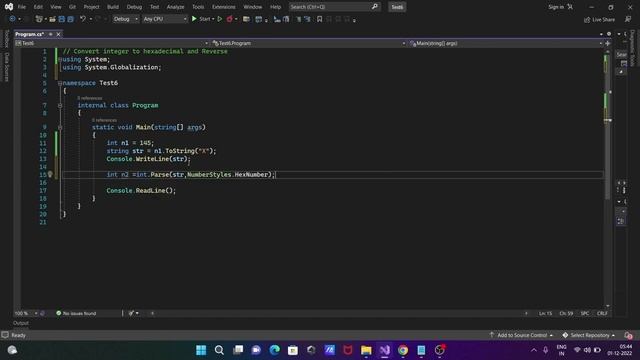Click the bookmark toggle icon in toolbar

click(320, 19)
